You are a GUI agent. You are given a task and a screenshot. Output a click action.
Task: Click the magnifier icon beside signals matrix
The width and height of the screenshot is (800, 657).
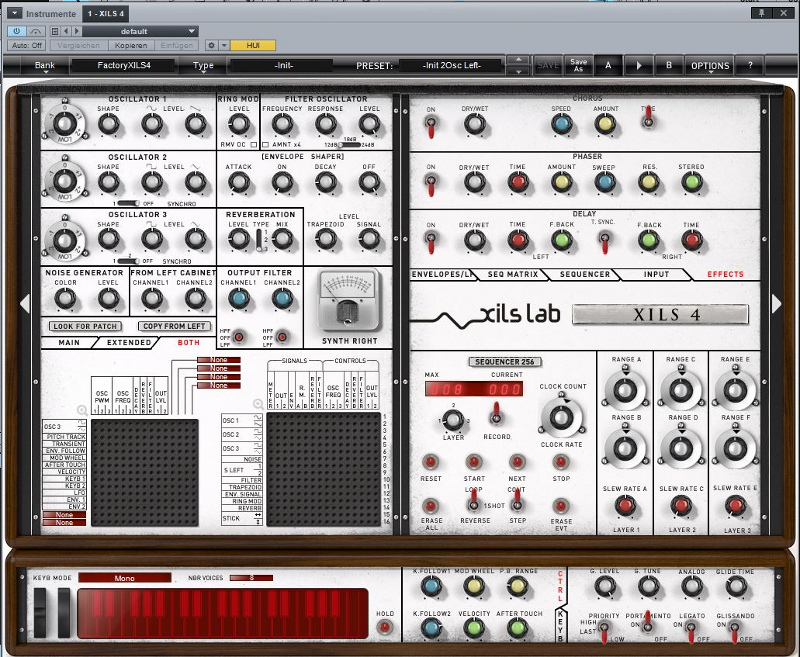point(258,404)
